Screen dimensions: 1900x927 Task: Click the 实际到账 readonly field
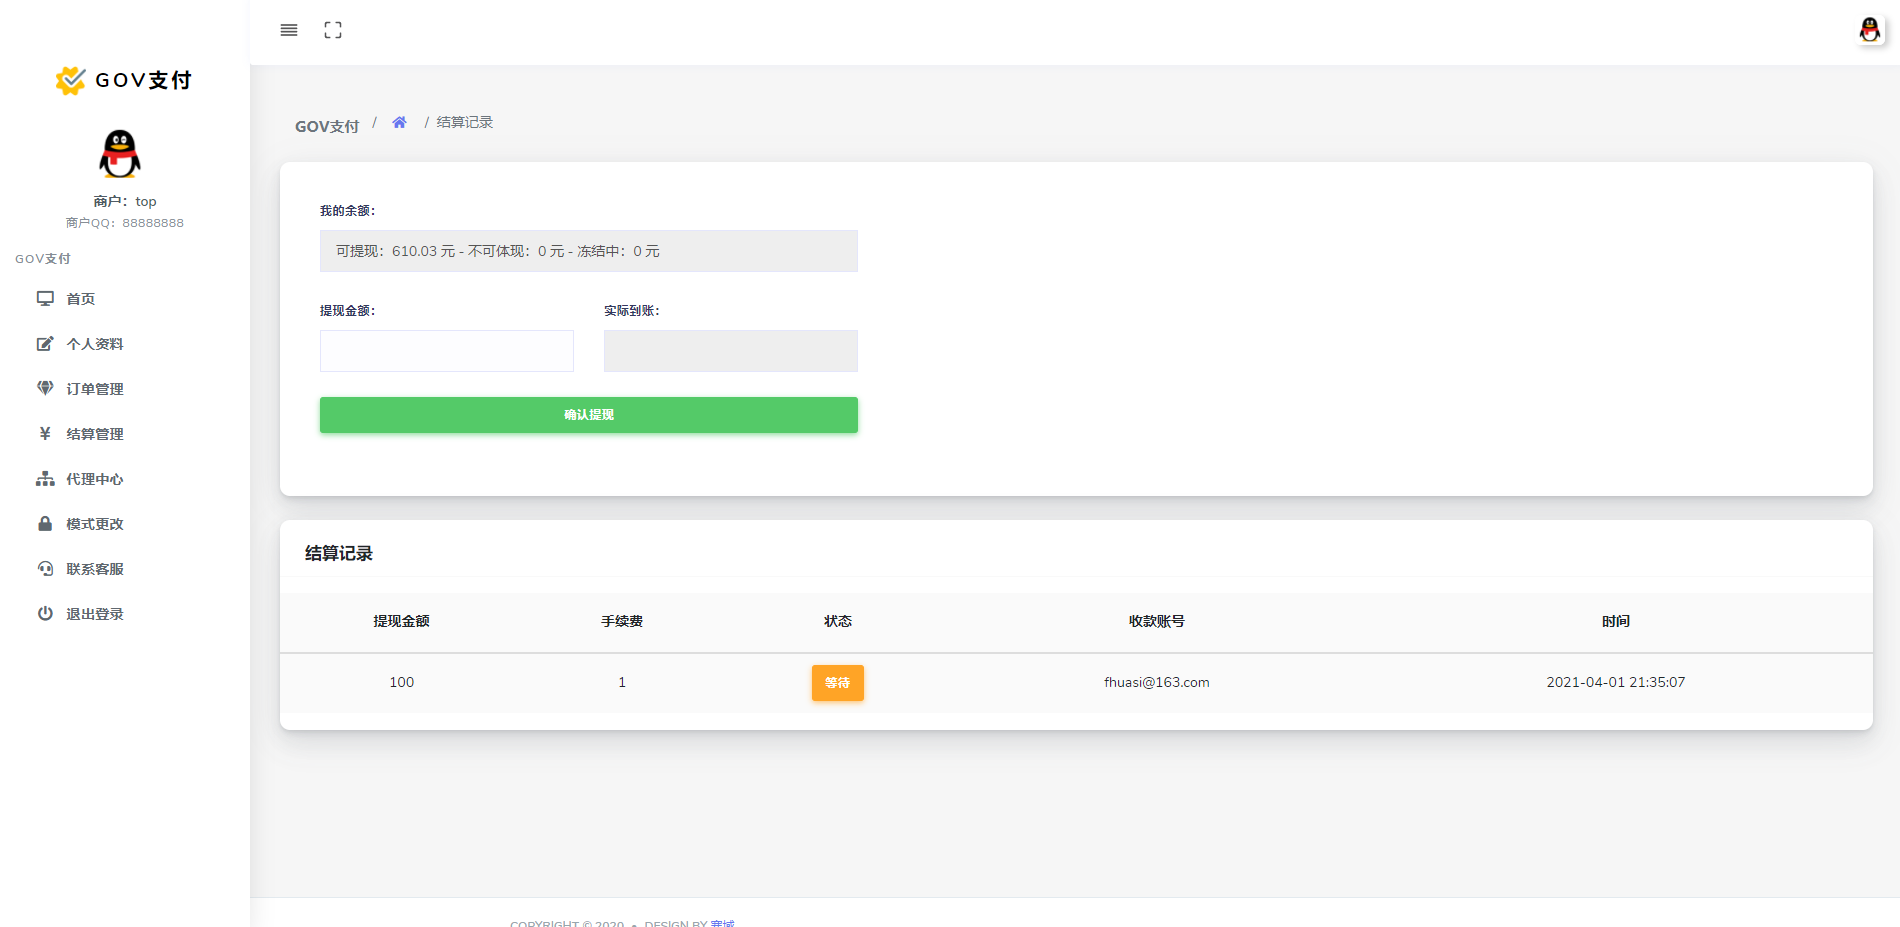point(730,351)
